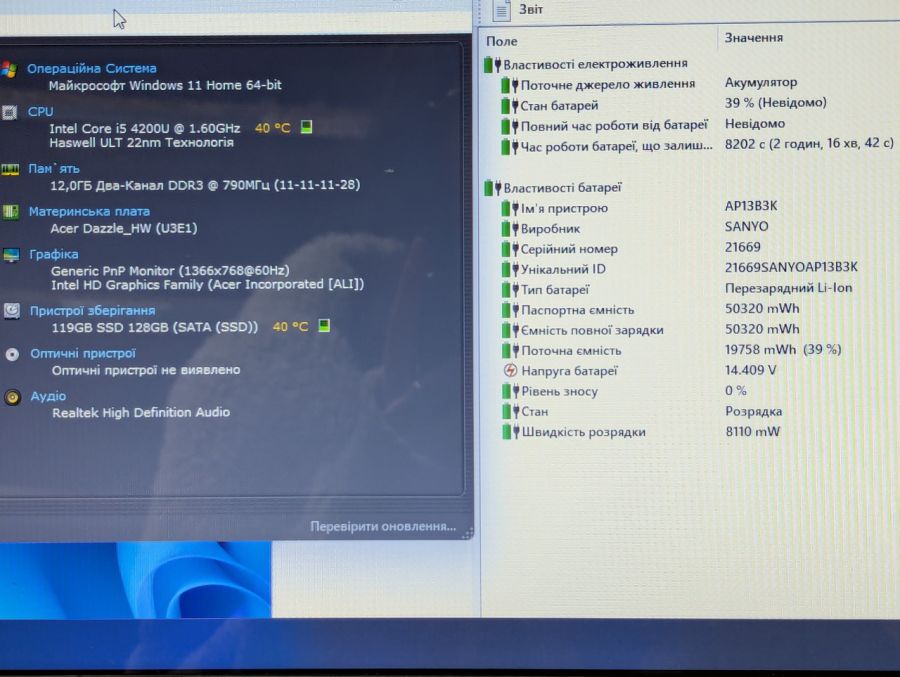
Task: Click the monitor graphics icon
Action: pos(11,255)
